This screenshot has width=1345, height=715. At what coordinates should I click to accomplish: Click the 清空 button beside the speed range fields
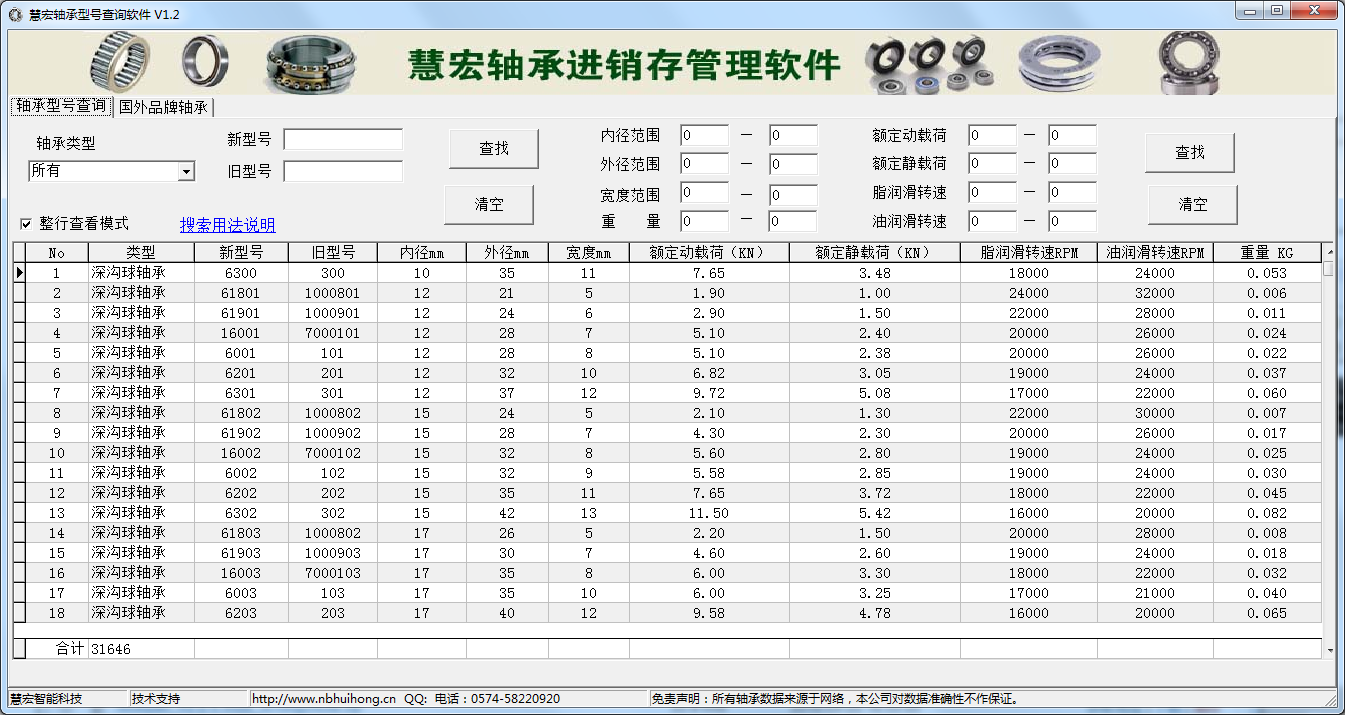[x=1193, y=204]
